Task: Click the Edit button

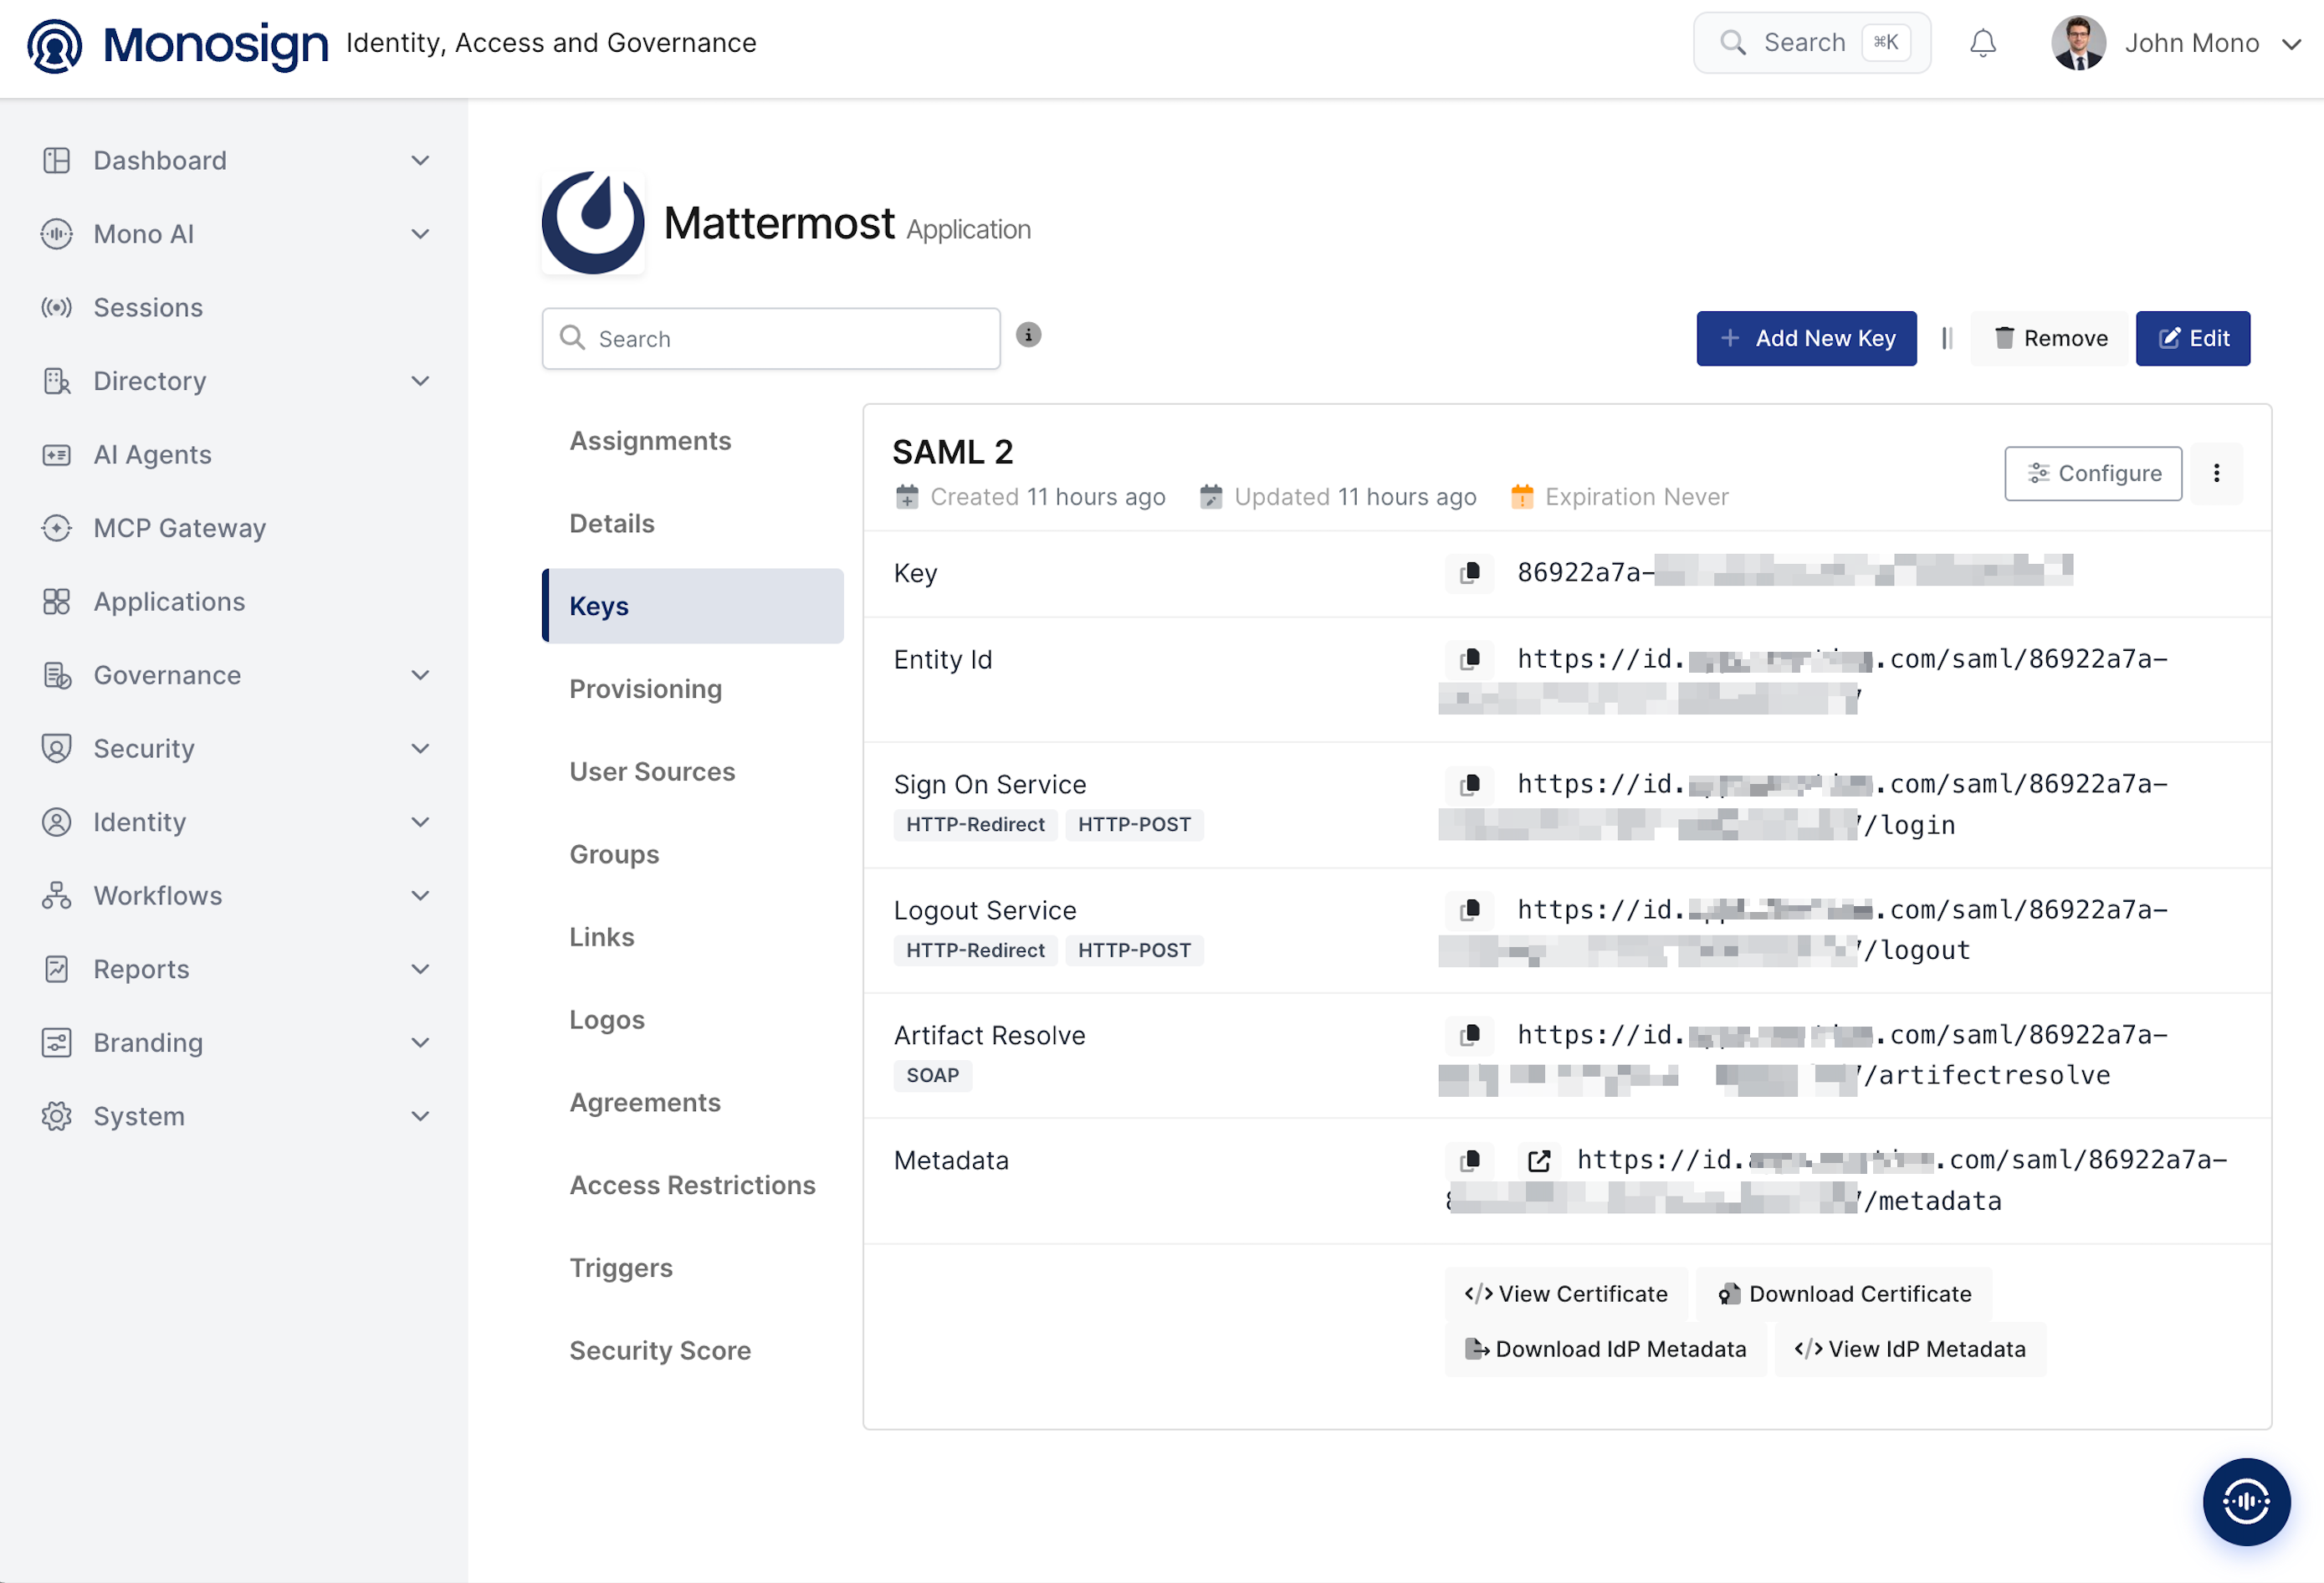Action: [2193, 338]
